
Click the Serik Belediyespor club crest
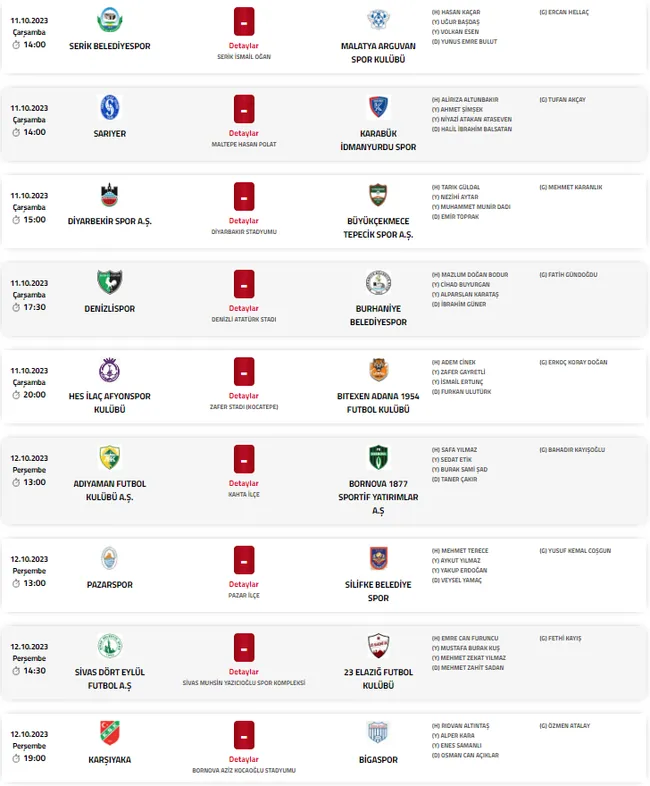point(109,20)
